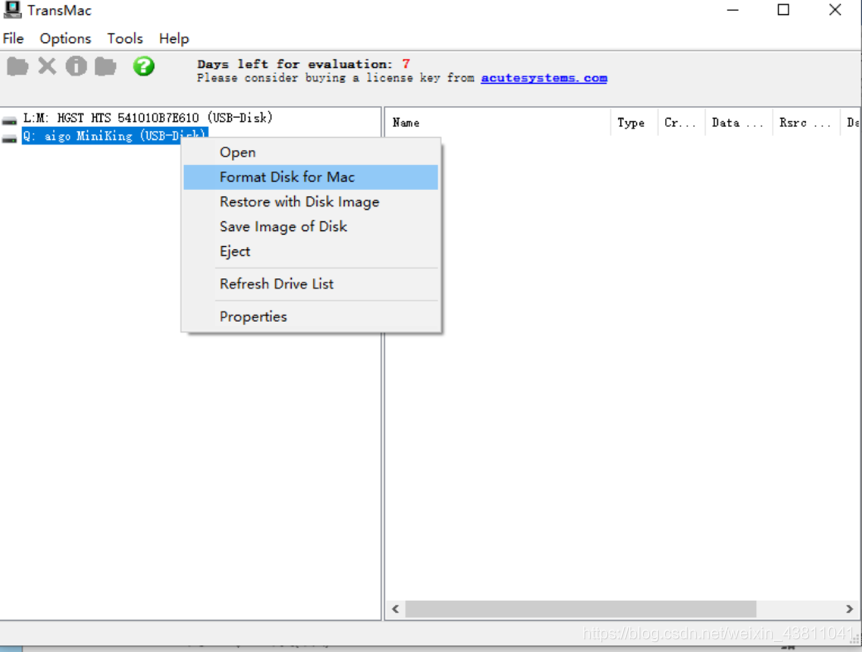Follow the acutesystems.com link
The height and width of the screenshot is (652, 862).
click(544, 78)
